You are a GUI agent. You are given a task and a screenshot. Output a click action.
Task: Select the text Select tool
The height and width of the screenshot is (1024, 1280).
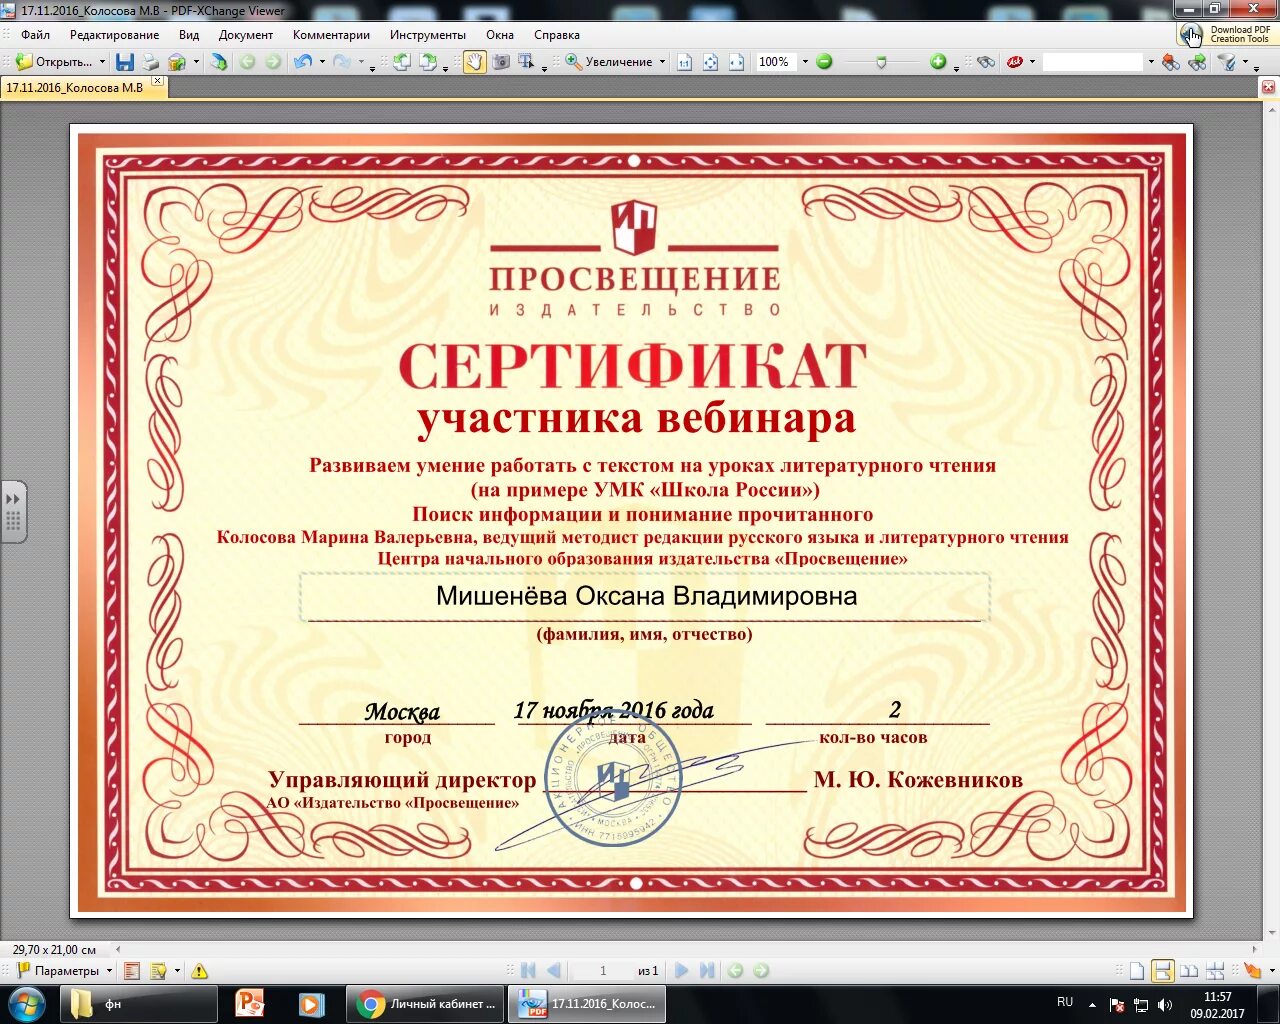pyautogui.click(x=527, y=62)
